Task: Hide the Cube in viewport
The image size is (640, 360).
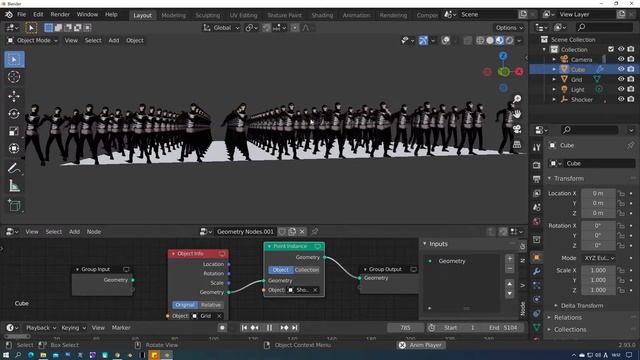Action: 621,69
